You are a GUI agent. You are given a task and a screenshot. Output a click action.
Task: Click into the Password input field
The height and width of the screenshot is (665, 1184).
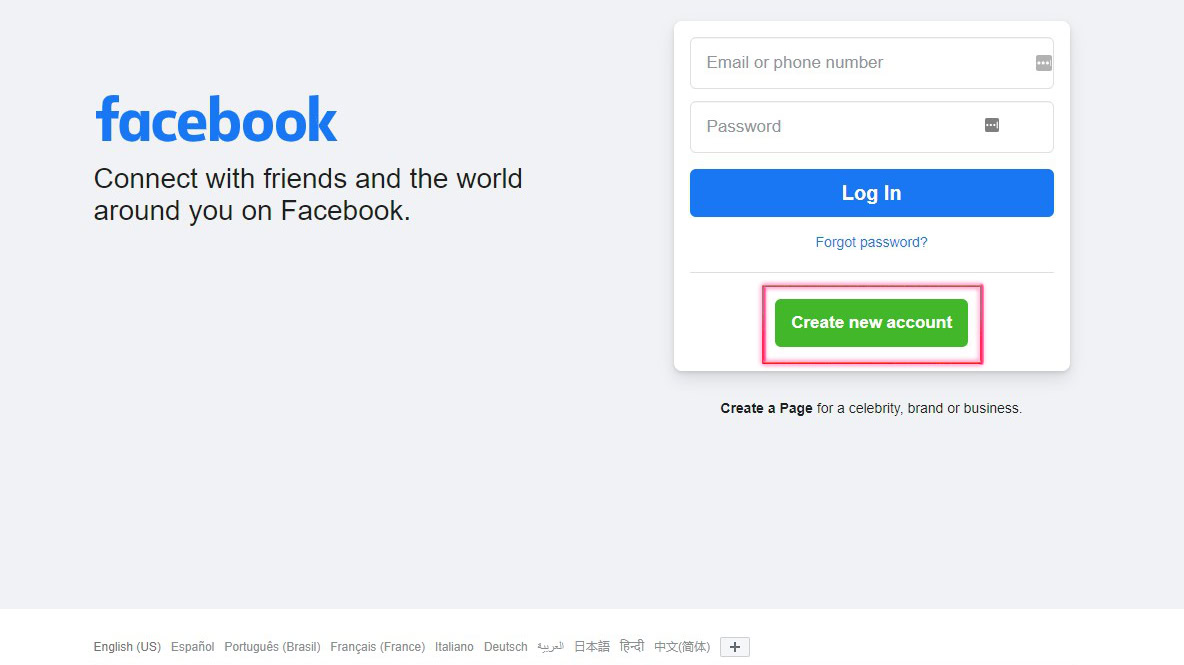tap(840, 127)
